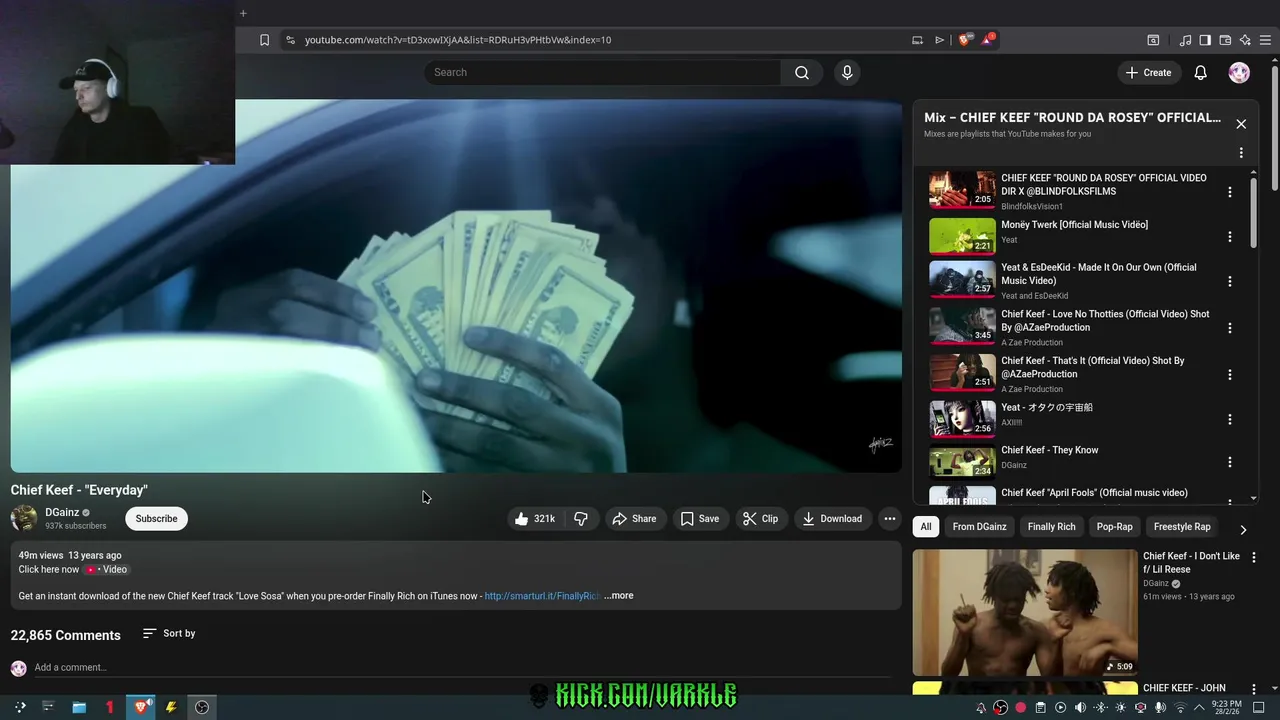Clip the video with scissors button

point(761,519)
